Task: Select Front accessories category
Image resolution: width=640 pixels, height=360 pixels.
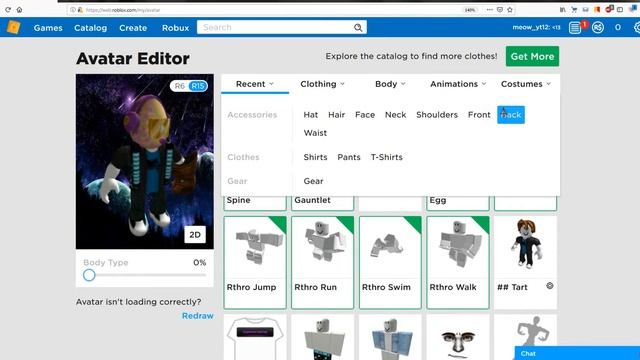Action: click(479, 115)
